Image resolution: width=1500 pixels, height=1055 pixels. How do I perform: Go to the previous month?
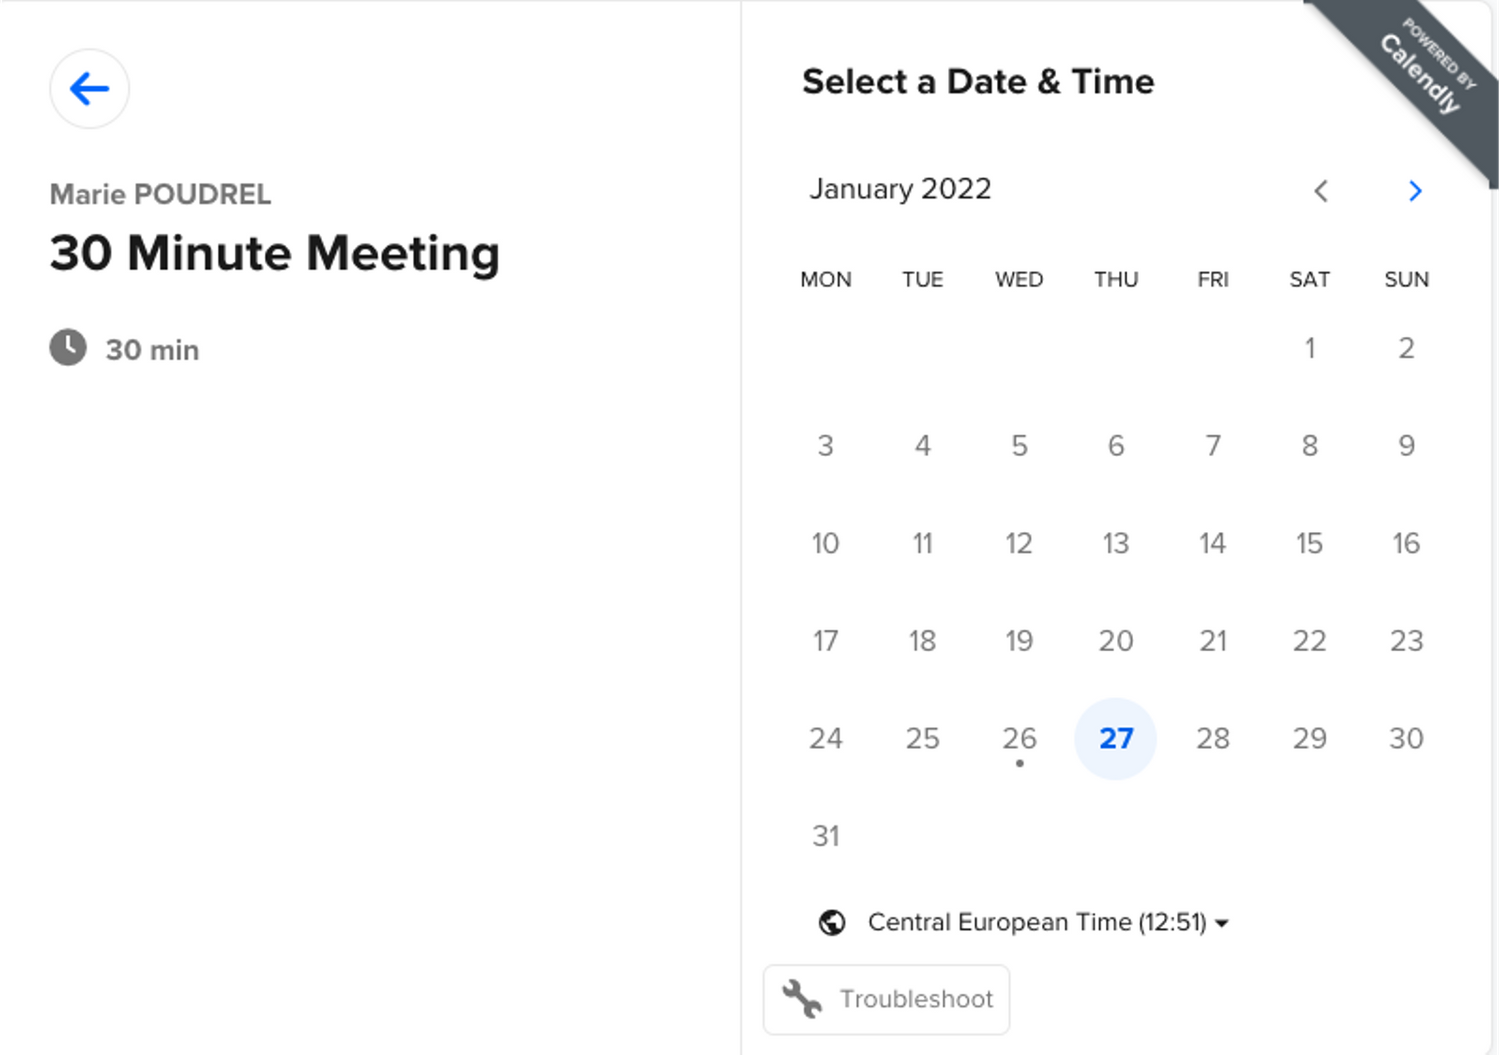[x=1321, y=191]
